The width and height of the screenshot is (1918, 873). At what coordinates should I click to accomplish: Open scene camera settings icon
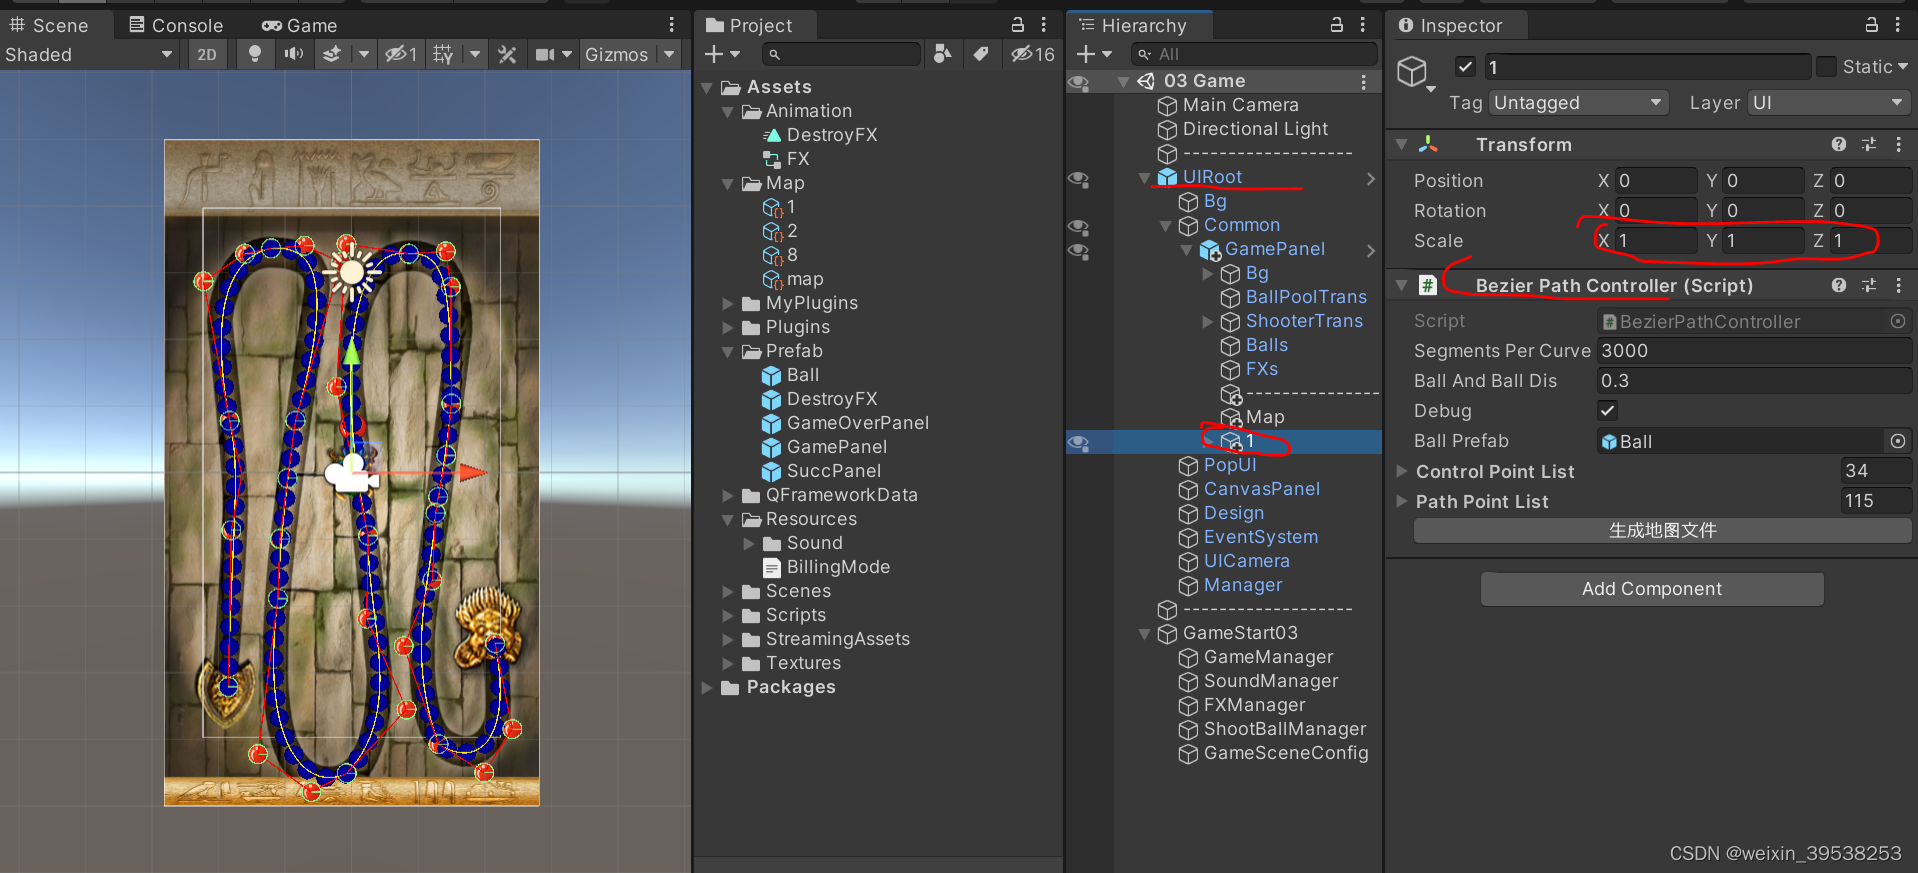[x=545, y=55]
